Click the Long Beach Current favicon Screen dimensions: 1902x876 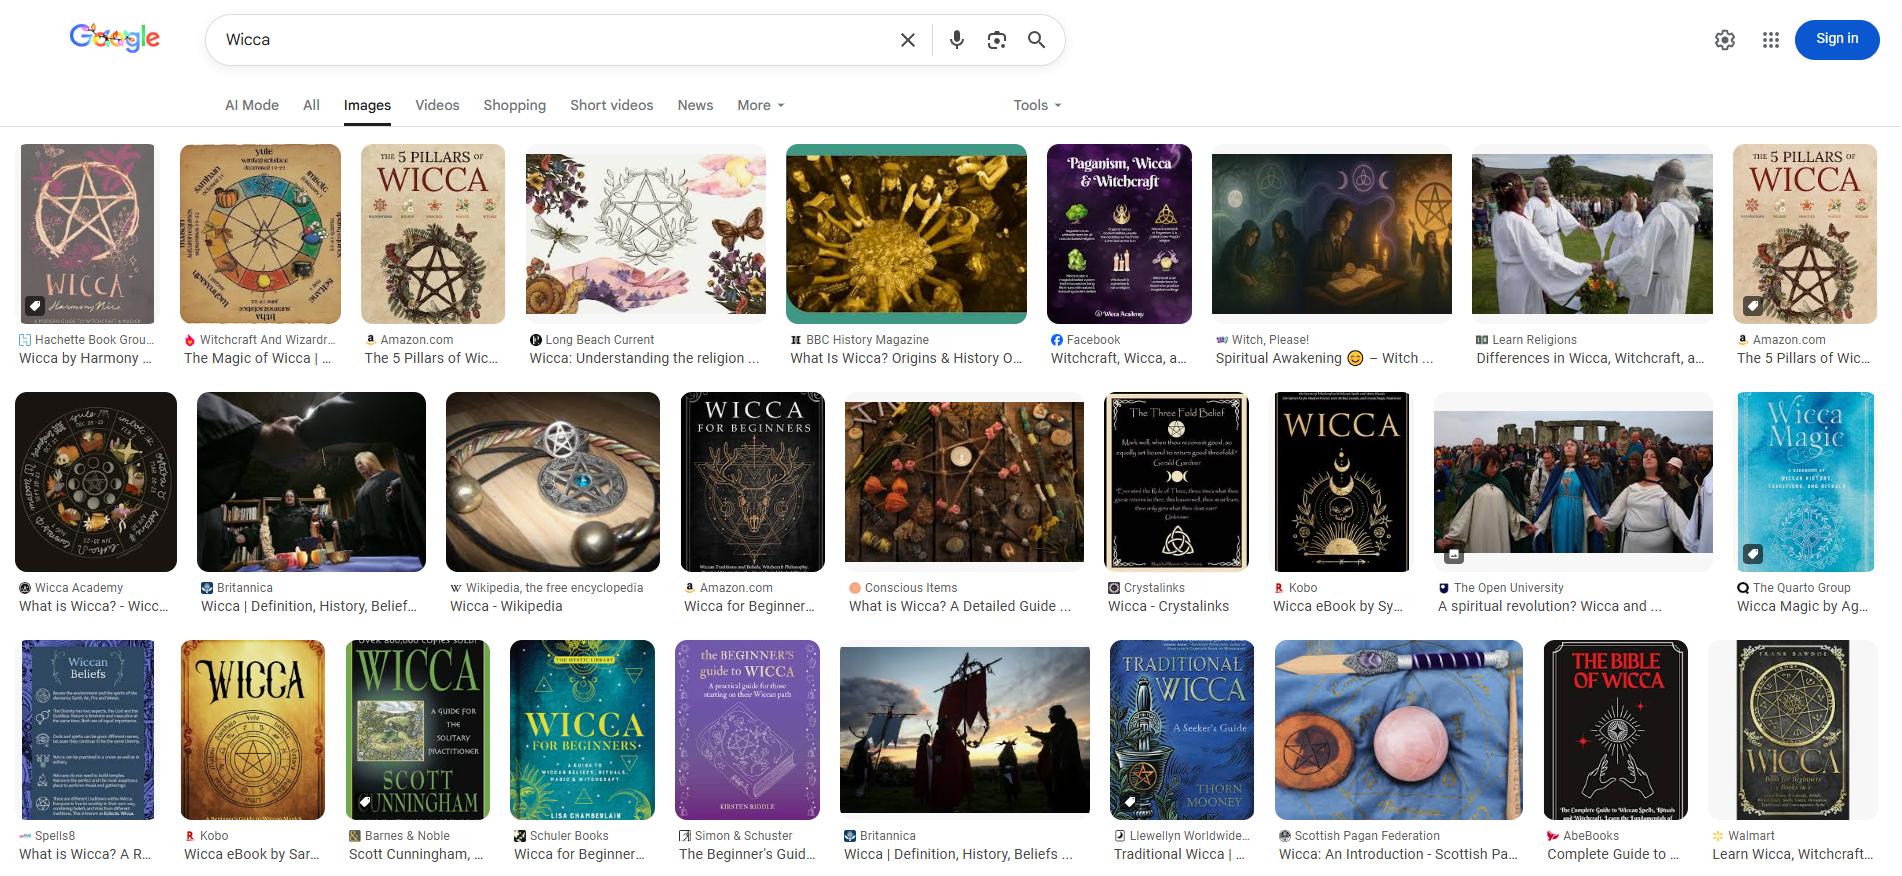pos(536,340)
